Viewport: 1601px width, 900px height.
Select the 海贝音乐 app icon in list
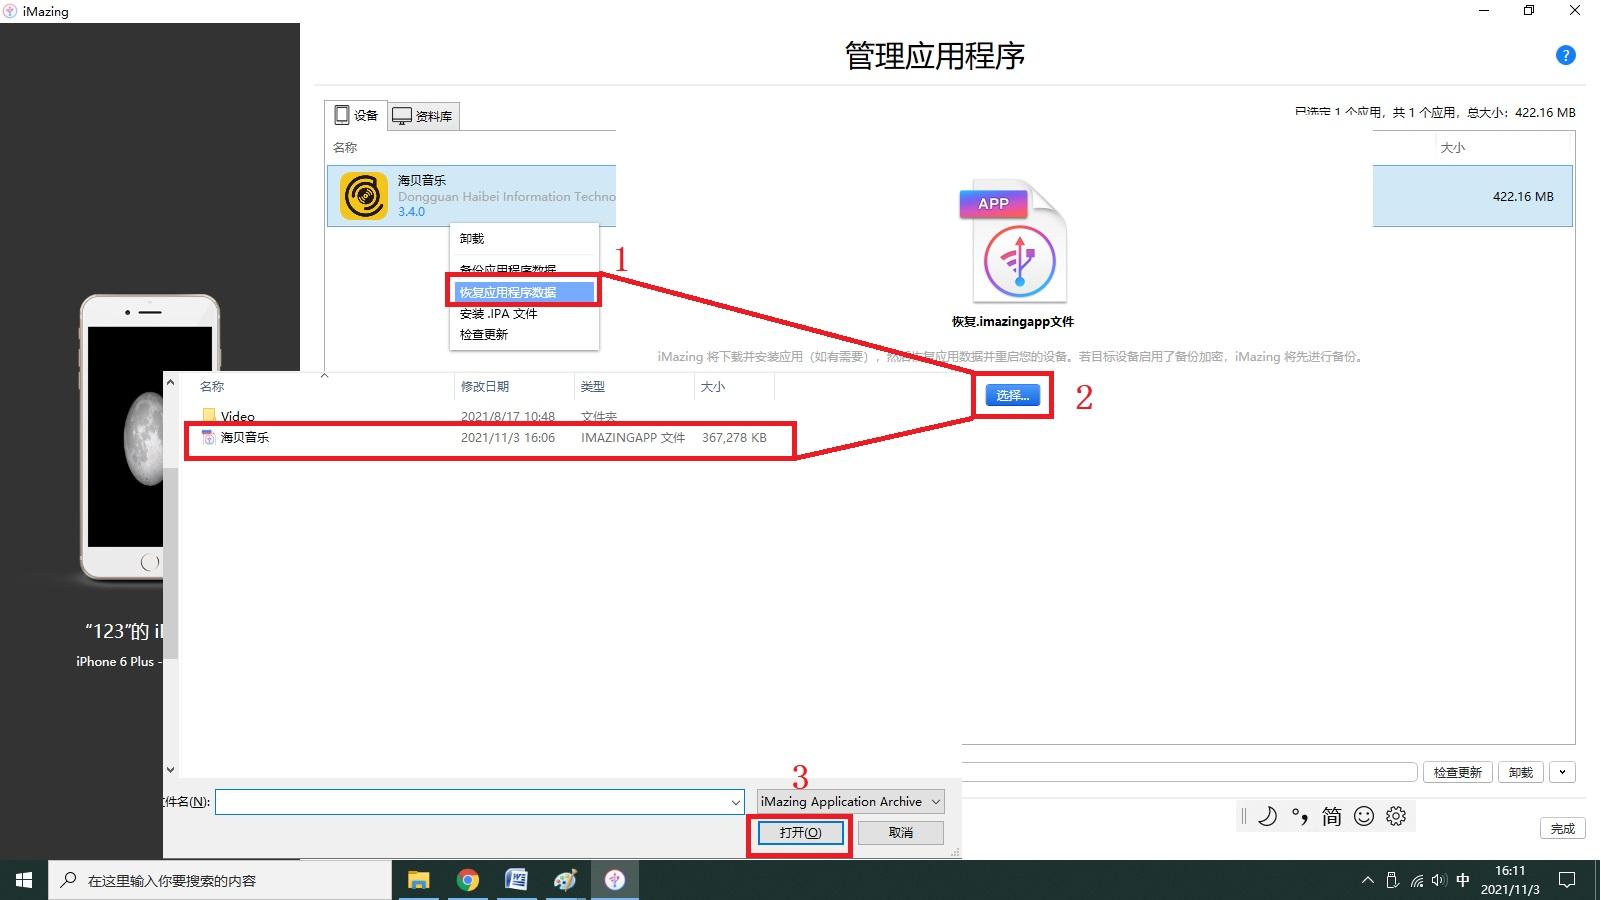click(364, 195)
